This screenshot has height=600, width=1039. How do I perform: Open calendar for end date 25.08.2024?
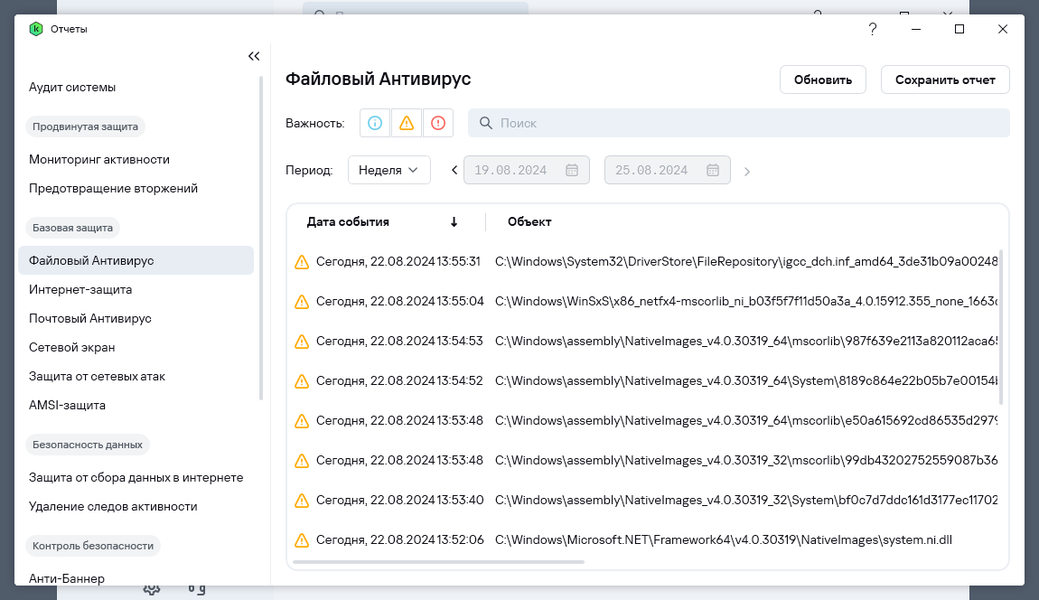[712, 170]
